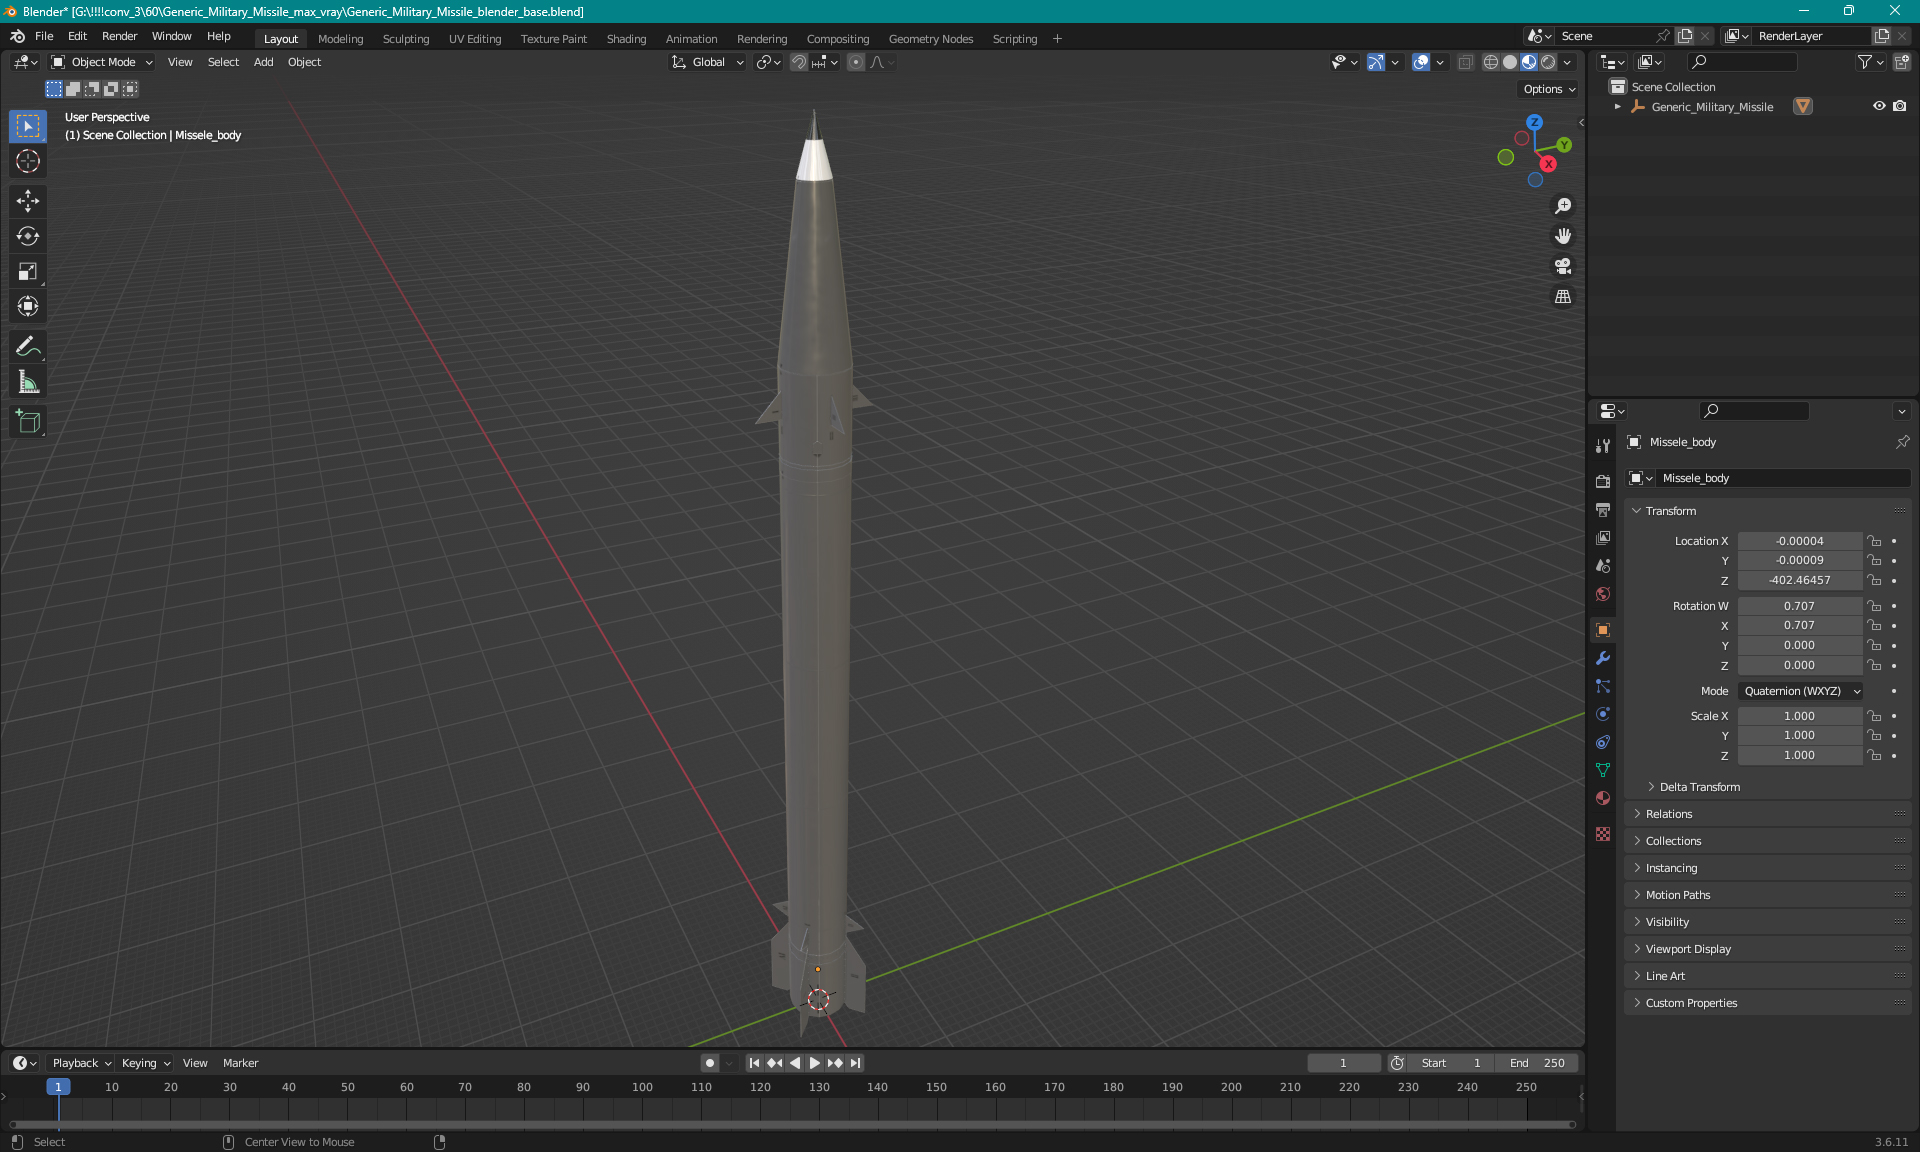
Task: Click the Scale X value field
Action: [1798, 716]
